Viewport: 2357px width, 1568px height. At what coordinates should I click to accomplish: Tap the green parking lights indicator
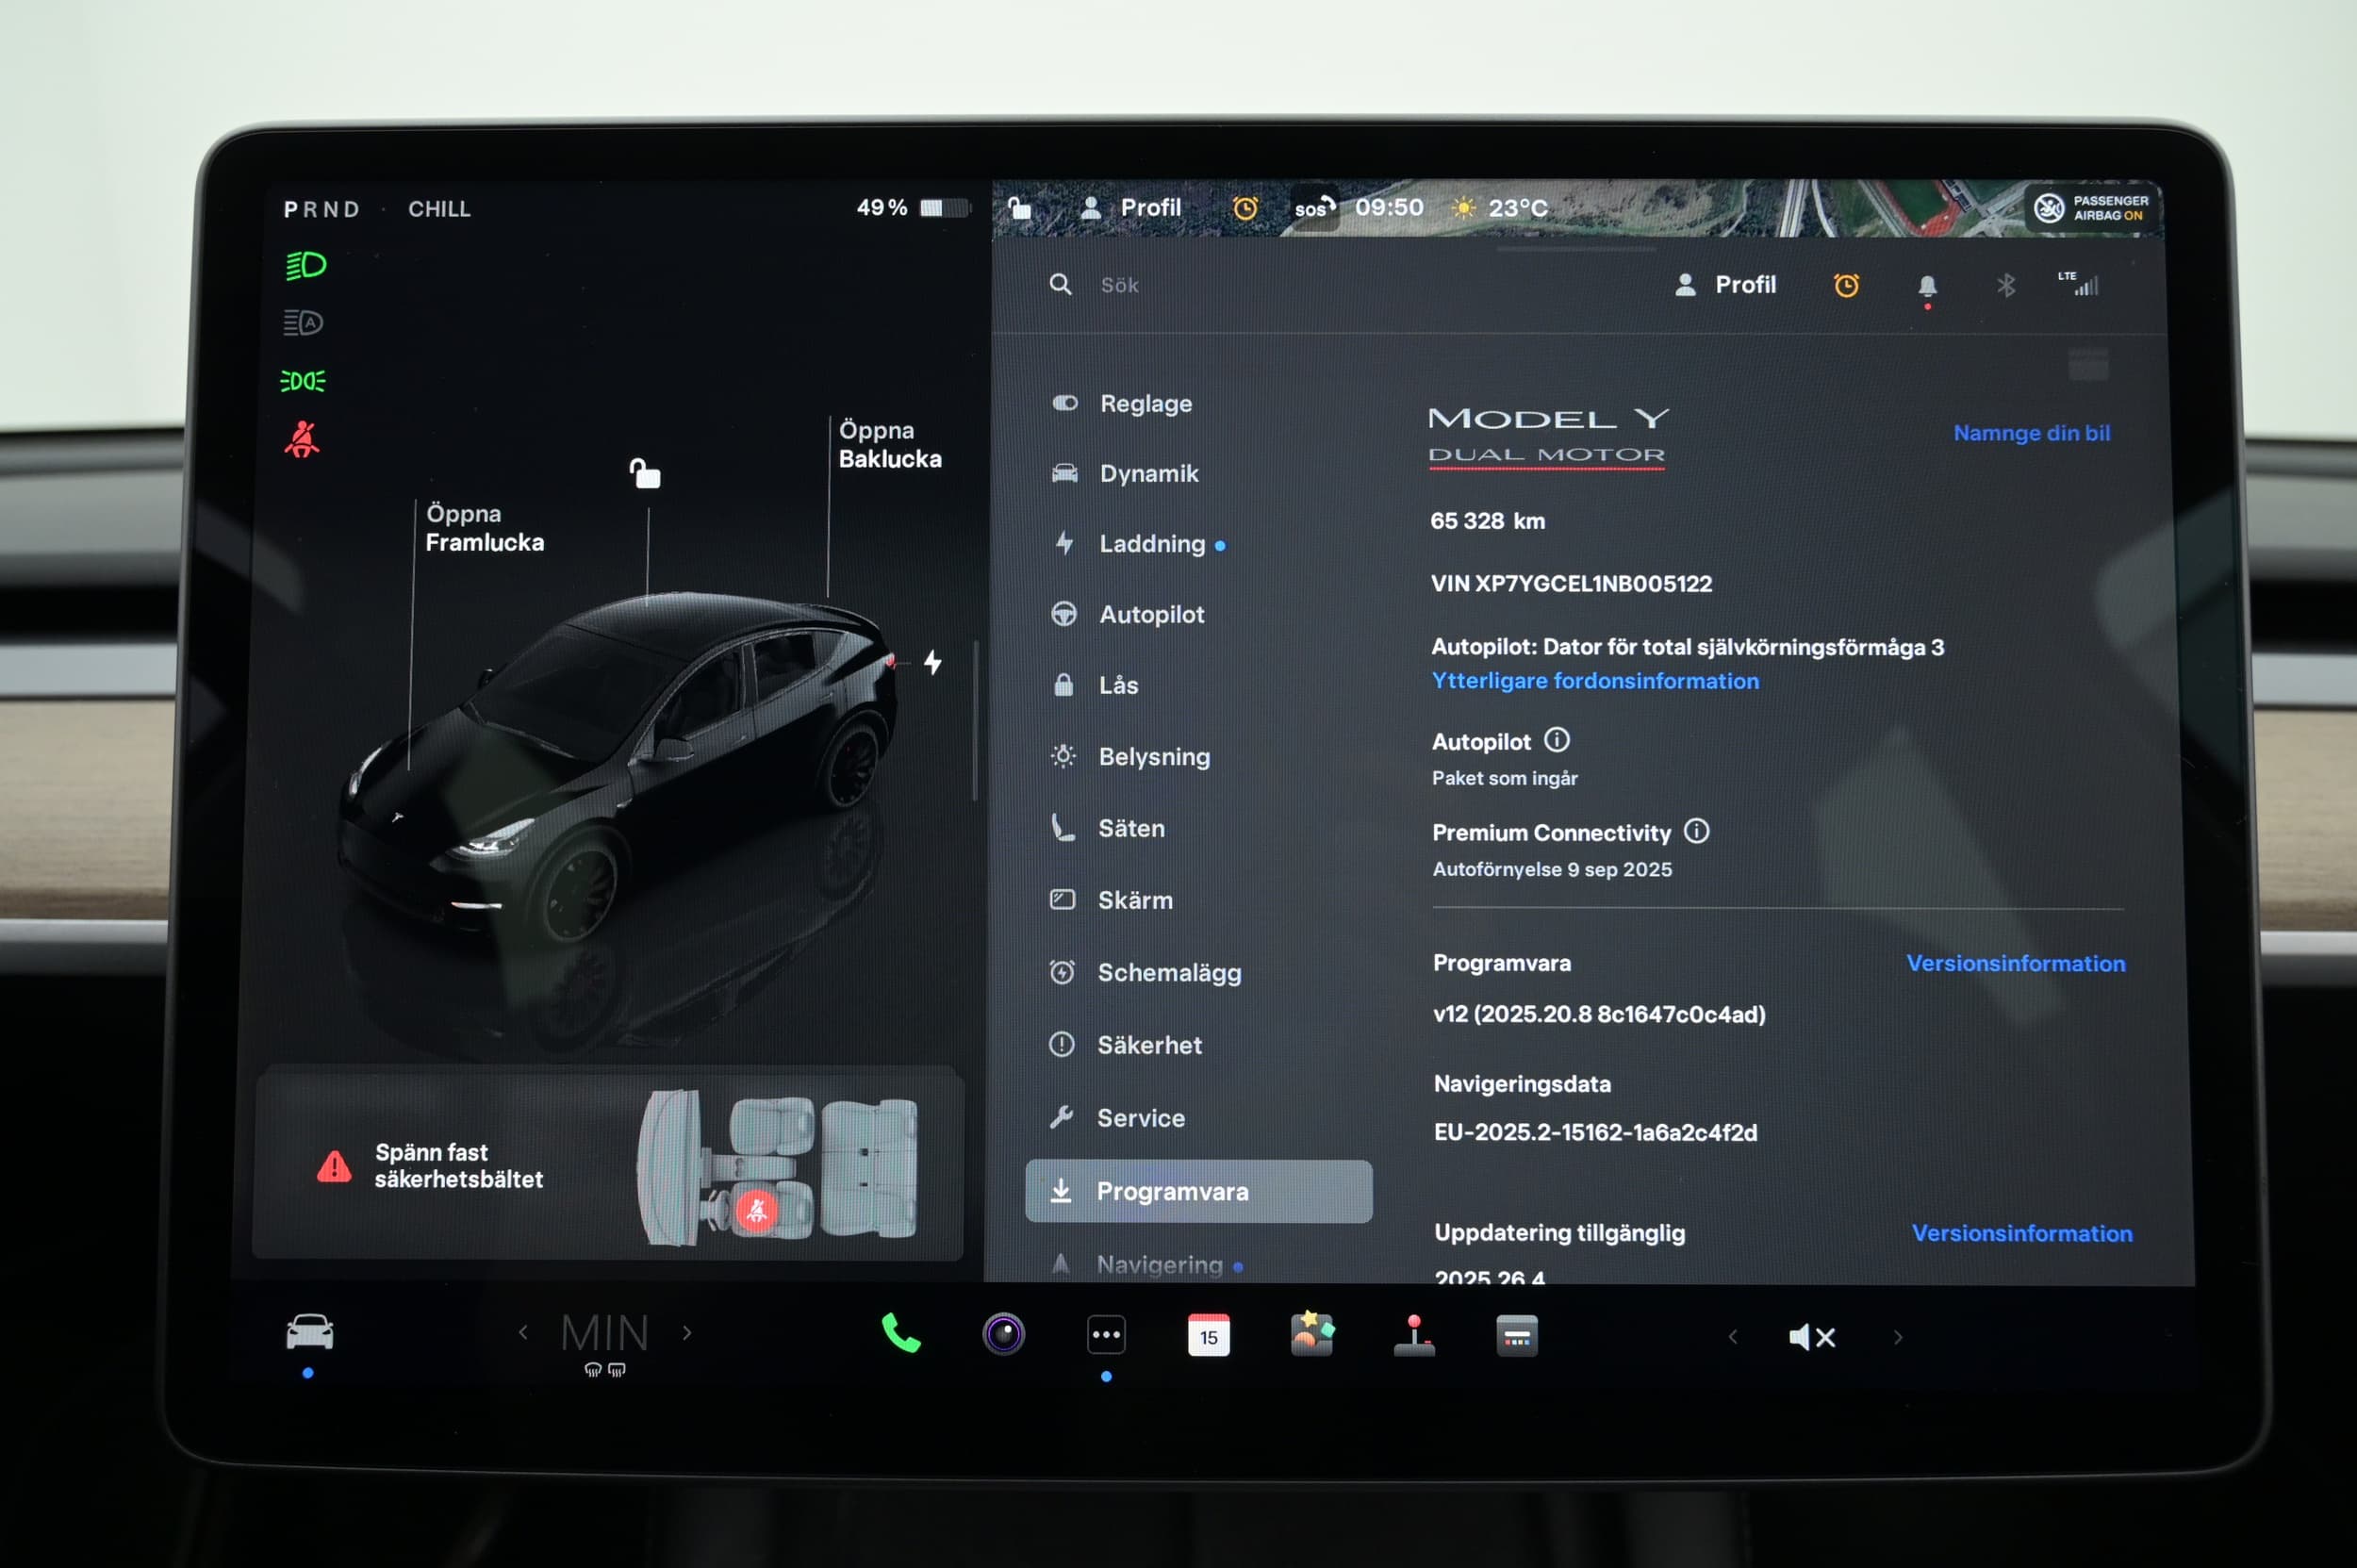[x=303, y=381]
